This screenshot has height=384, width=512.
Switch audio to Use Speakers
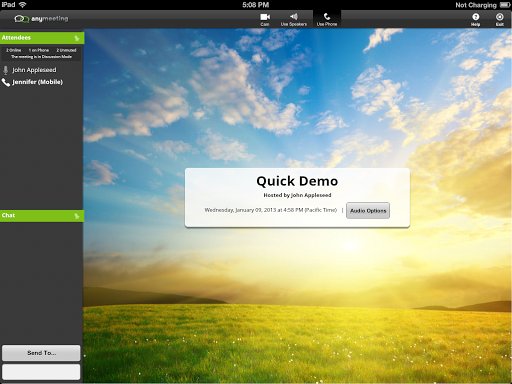[294, 19]
